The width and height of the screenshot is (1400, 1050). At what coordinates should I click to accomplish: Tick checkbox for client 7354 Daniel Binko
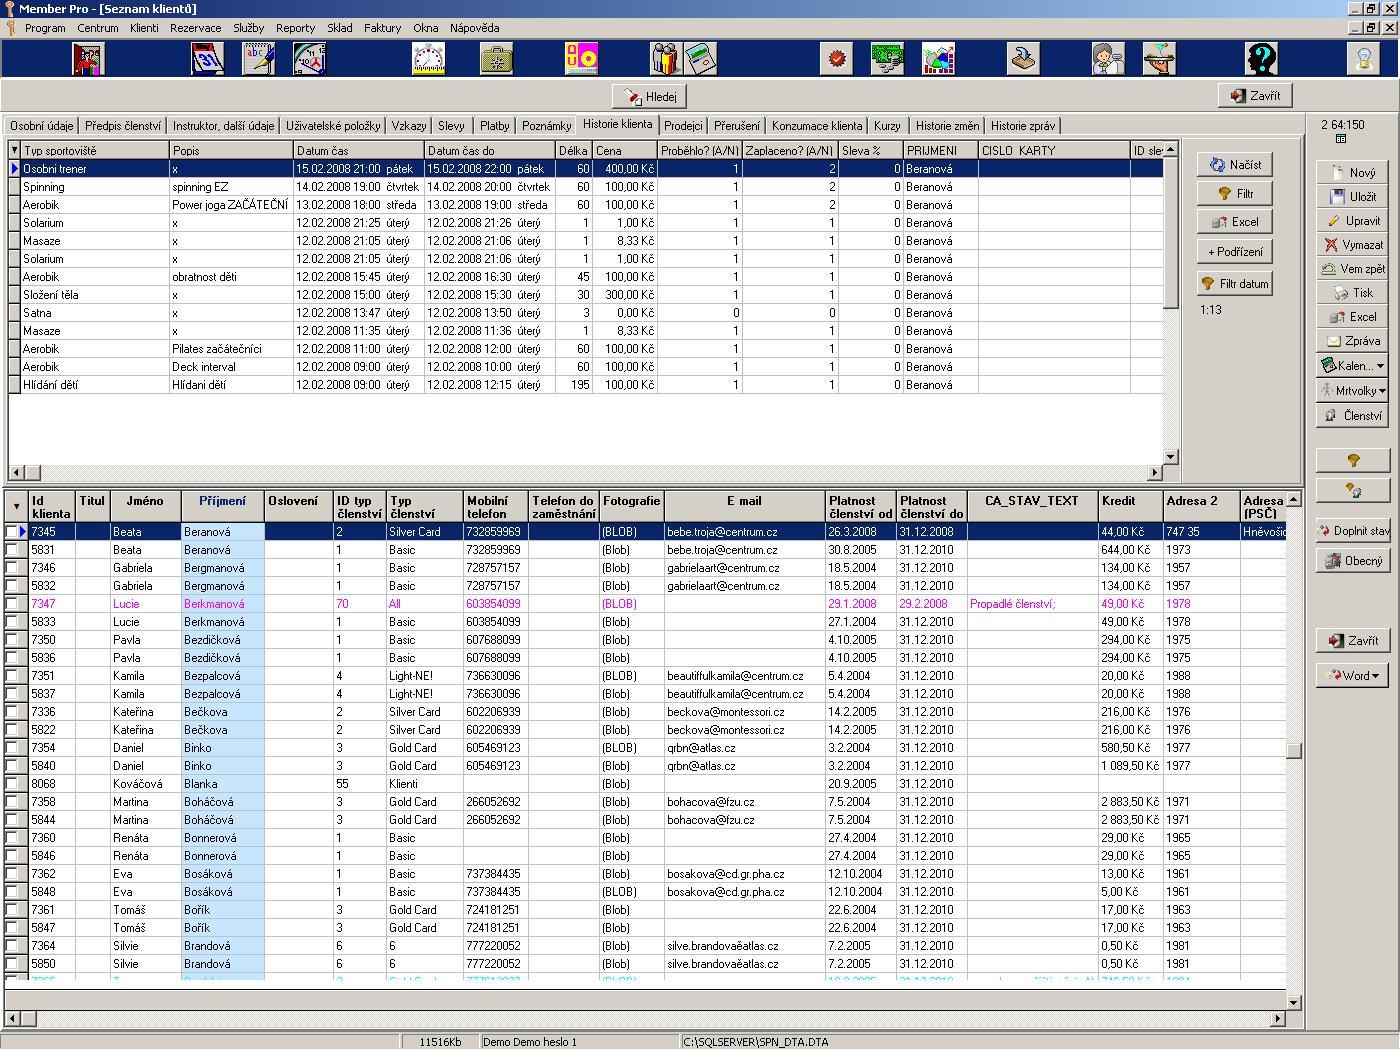pyautogui.click(x=12, y=748)
